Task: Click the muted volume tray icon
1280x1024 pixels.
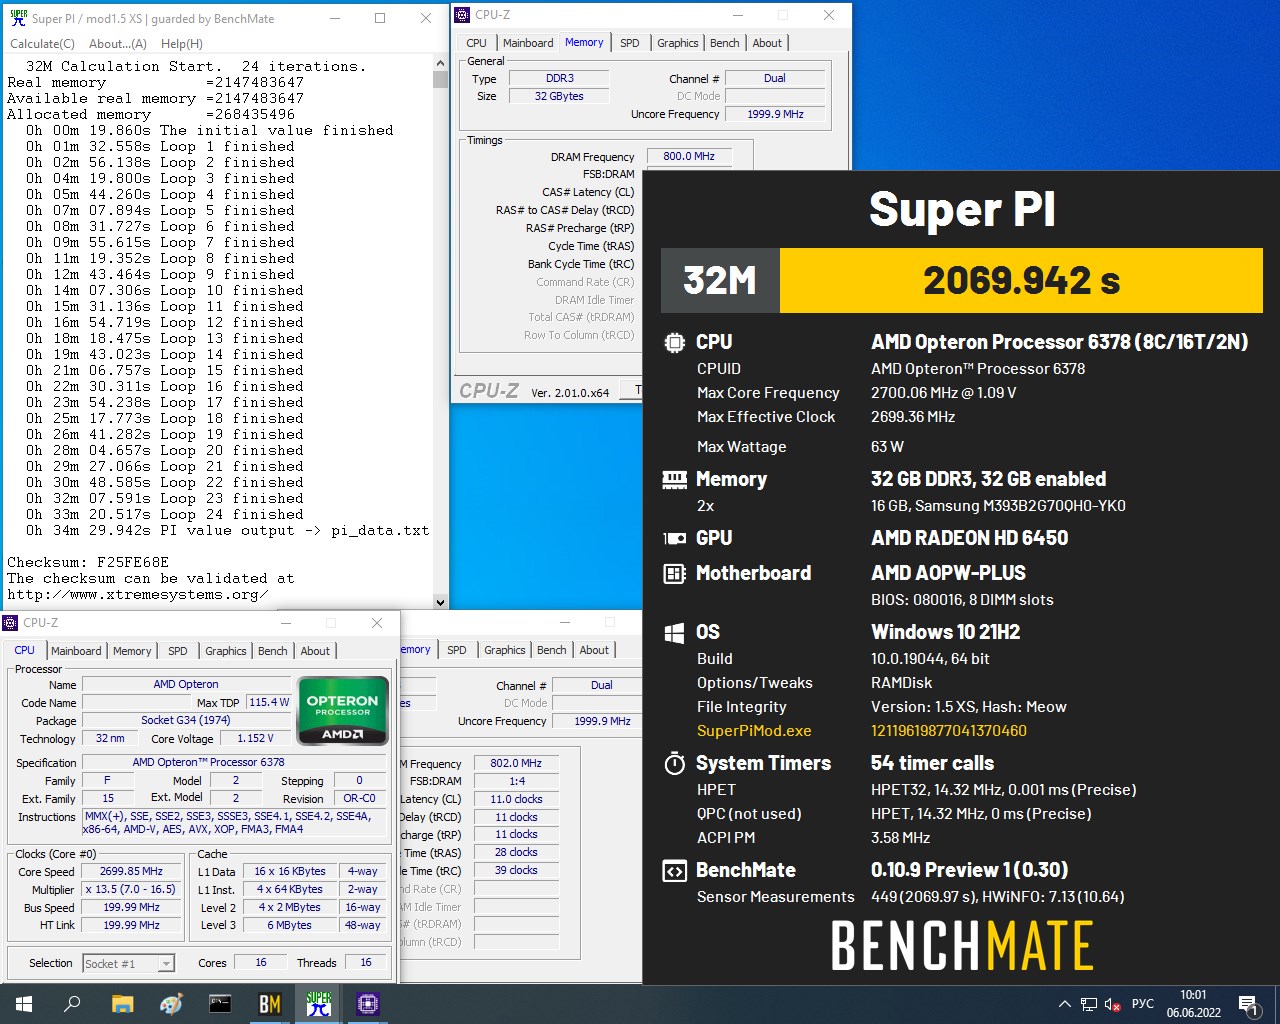Action: (x=1112, y=1004)
